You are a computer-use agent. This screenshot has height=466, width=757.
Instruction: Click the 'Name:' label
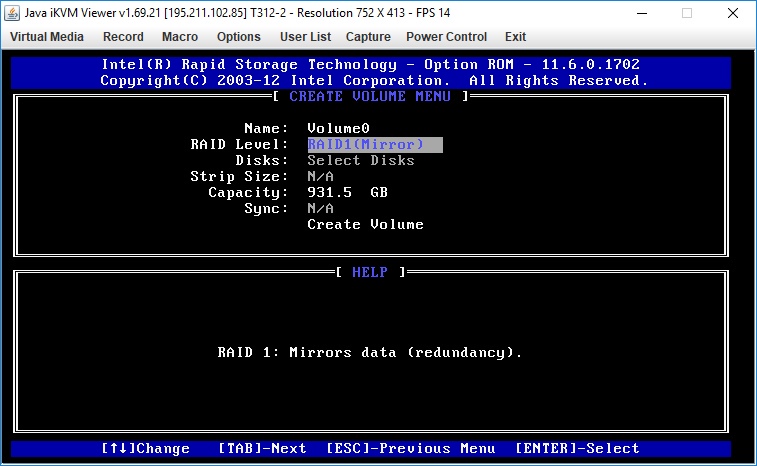pyautogui.click(x=266, y=128)
